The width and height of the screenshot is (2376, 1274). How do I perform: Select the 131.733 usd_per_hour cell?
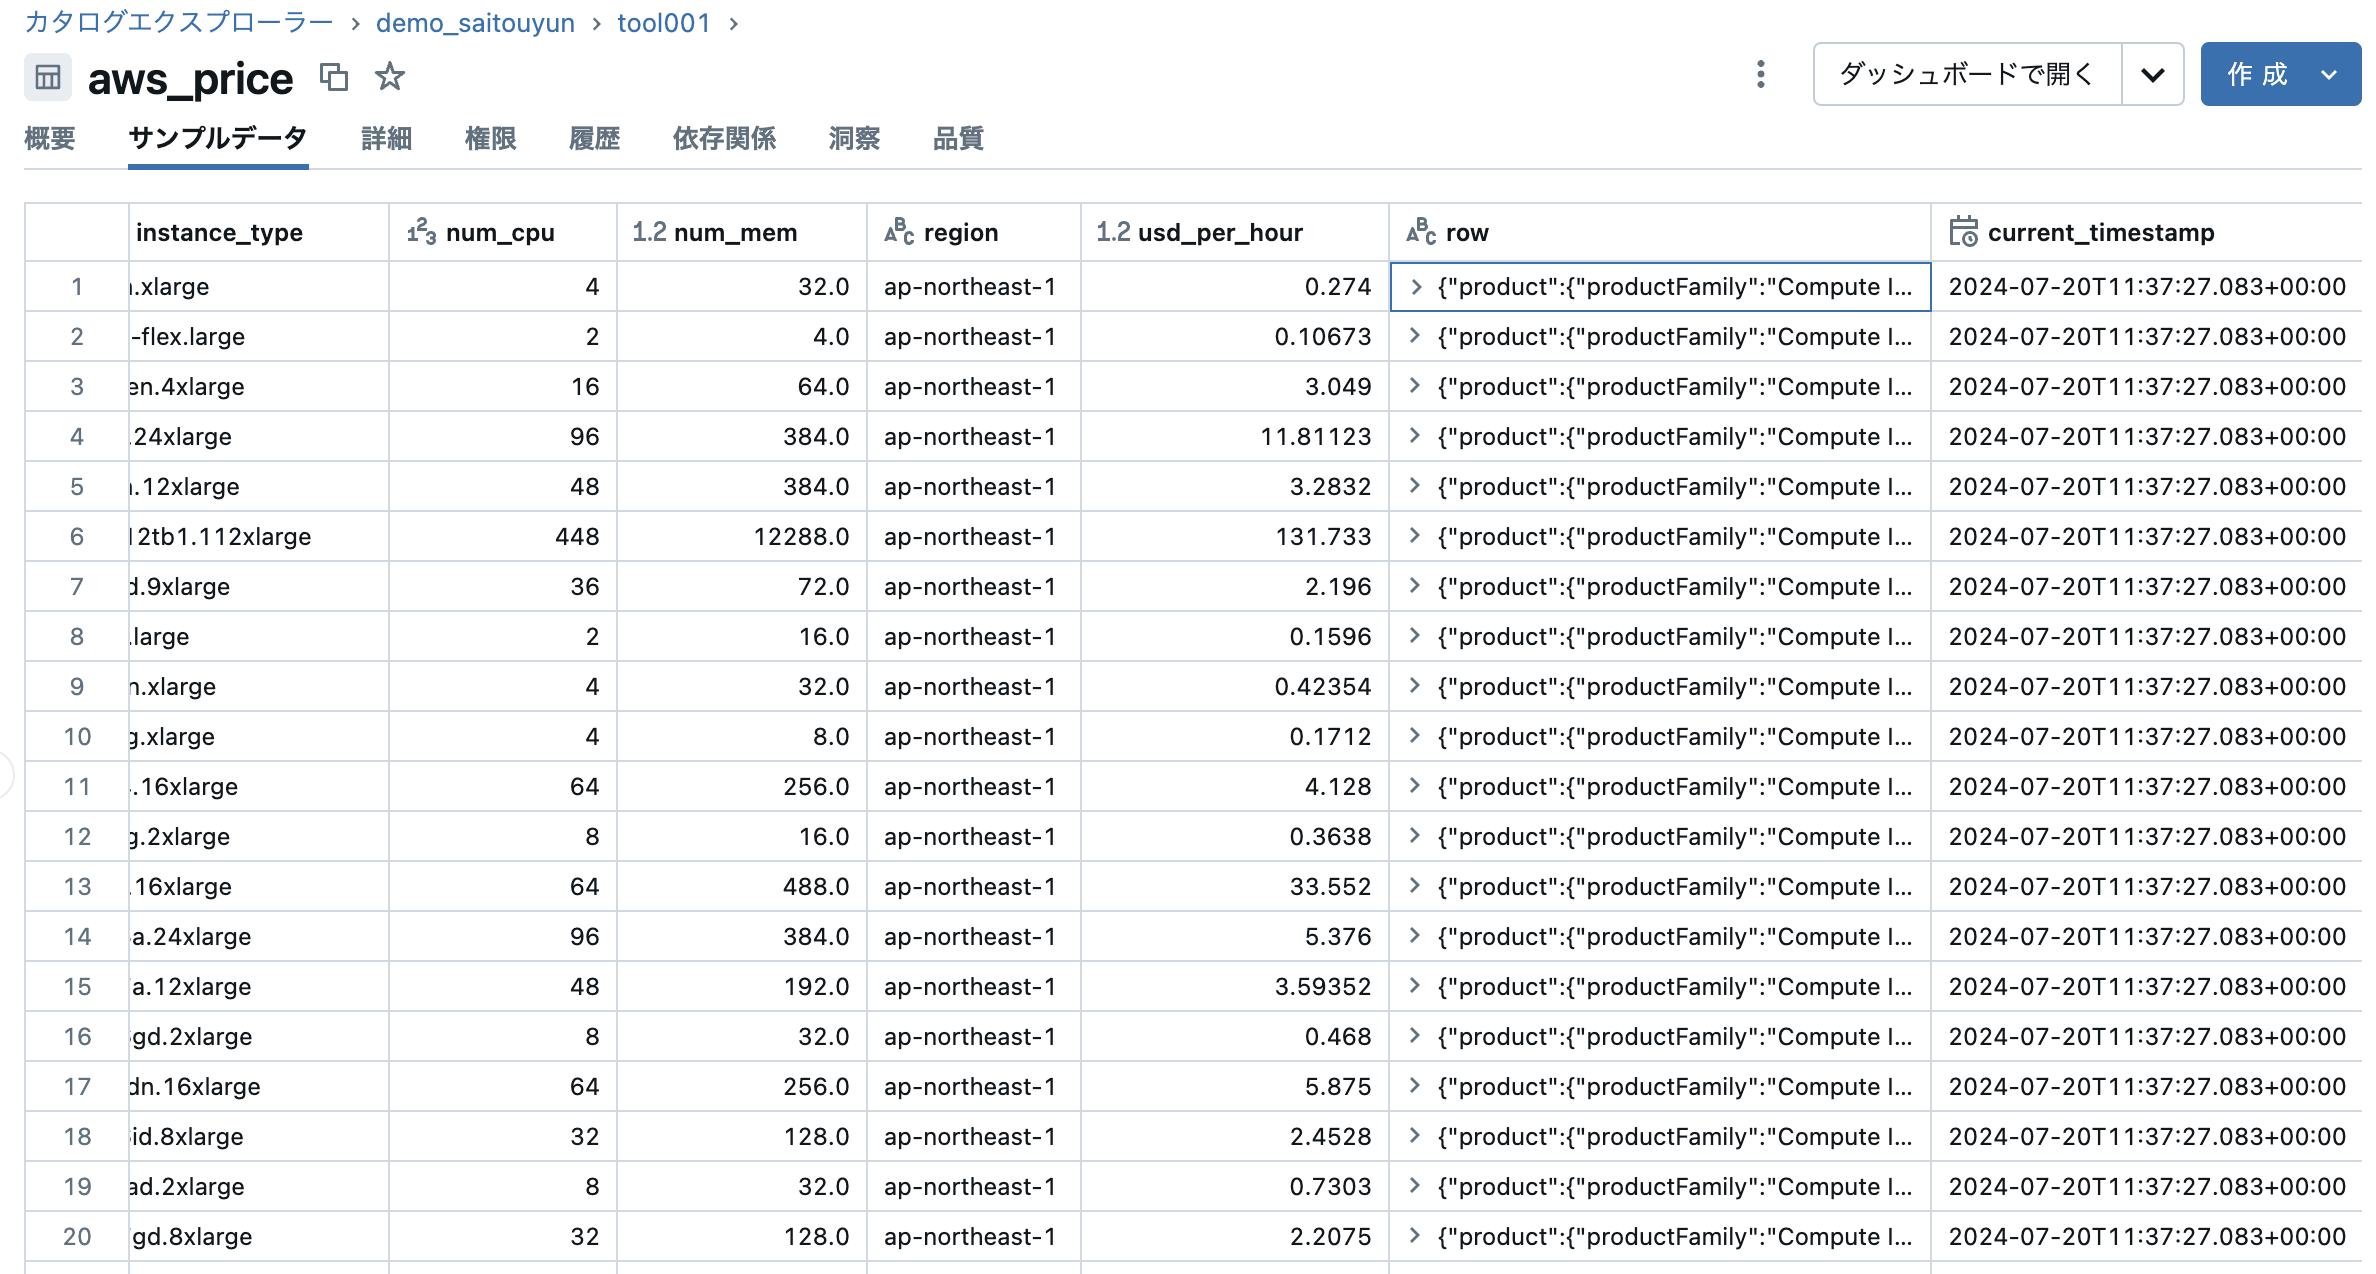pyautogui.click(x=1322, y=537)
